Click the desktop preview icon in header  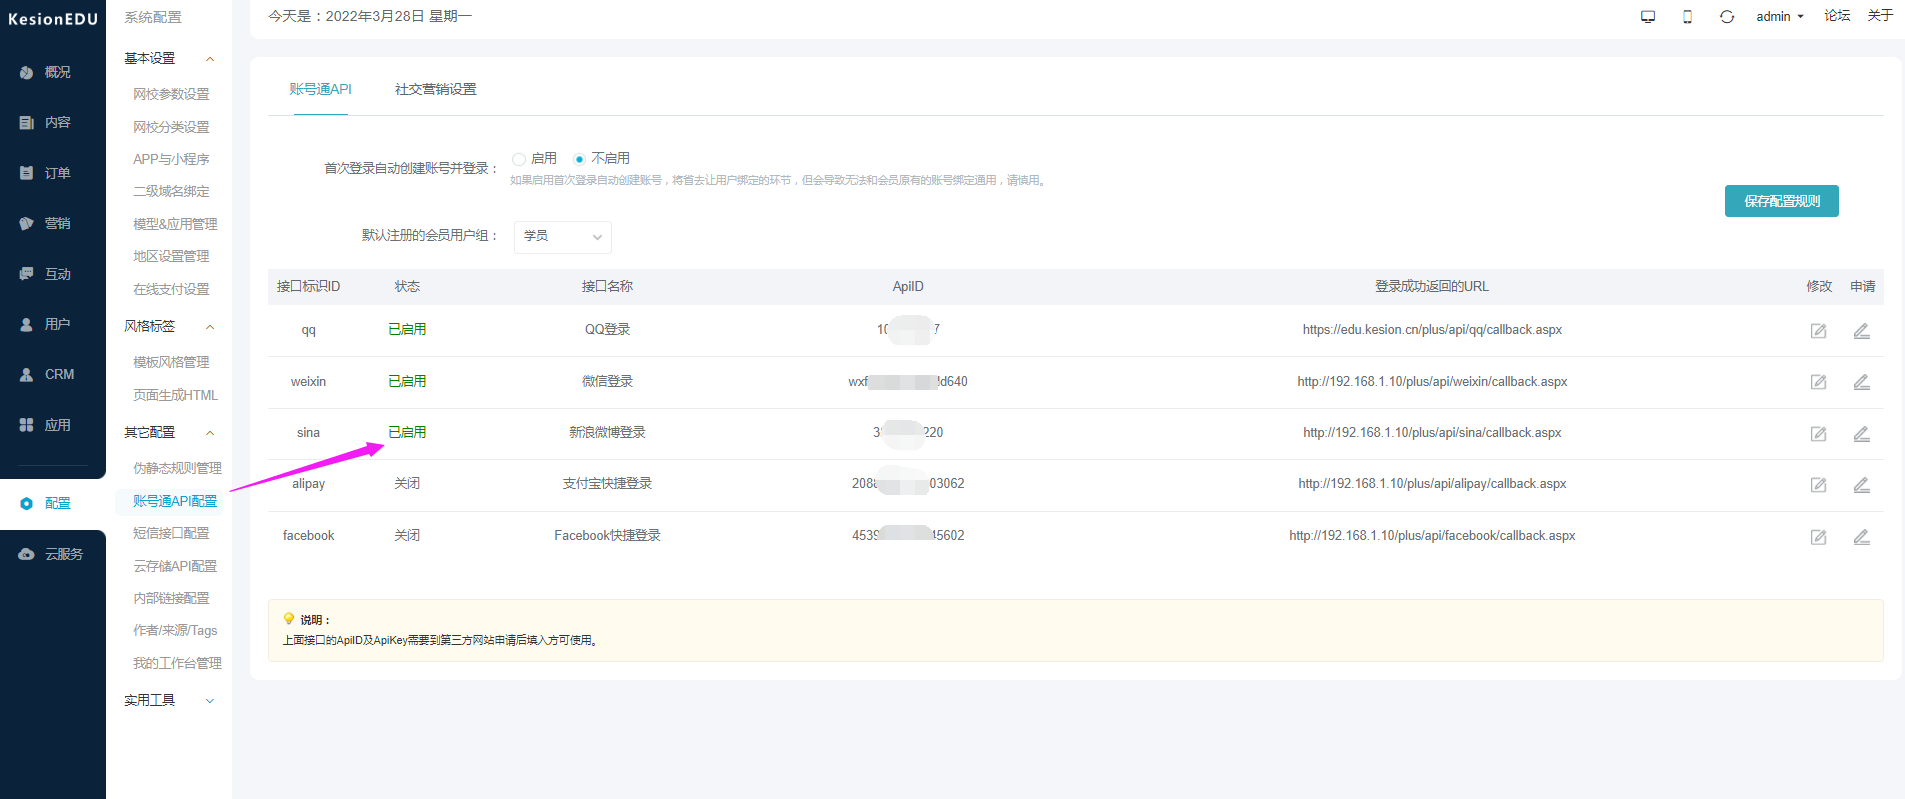1648,17
